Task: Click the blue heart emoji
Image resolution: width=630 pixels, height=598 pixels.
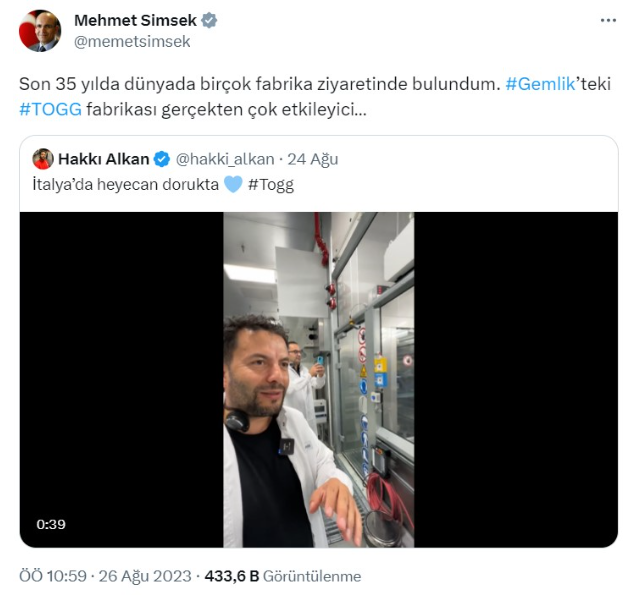Action: [233, 185]
